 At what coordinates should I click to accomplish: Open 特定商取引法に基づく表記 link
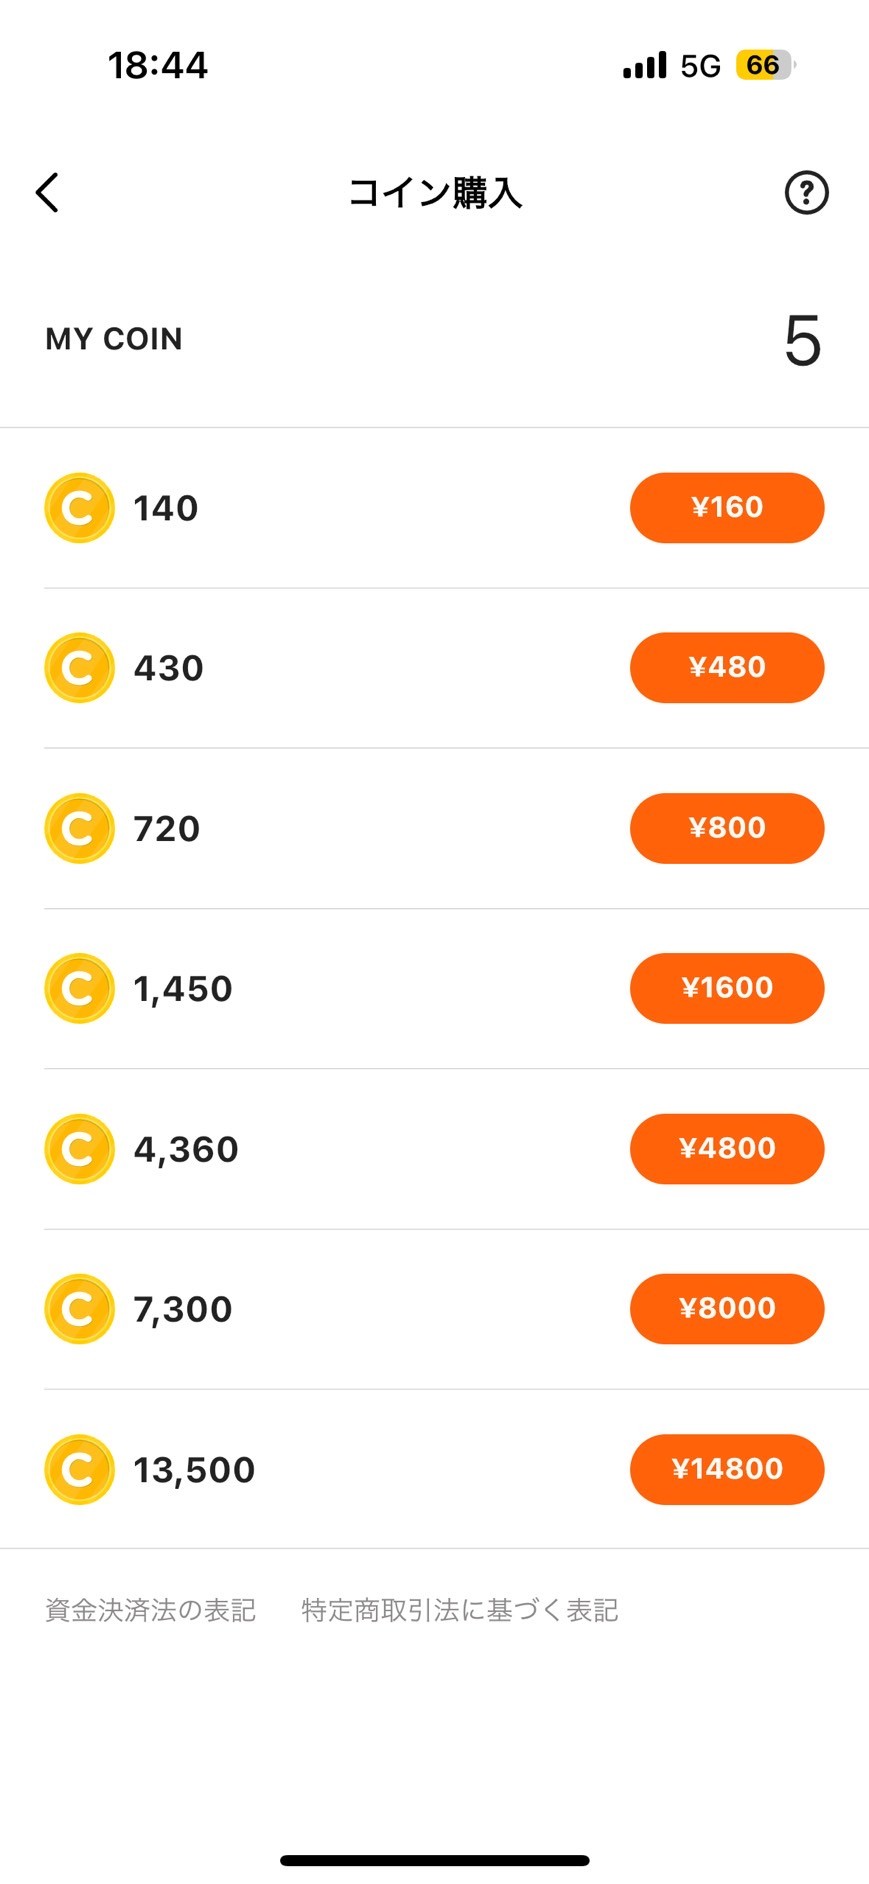click(x=459, y=1610)
